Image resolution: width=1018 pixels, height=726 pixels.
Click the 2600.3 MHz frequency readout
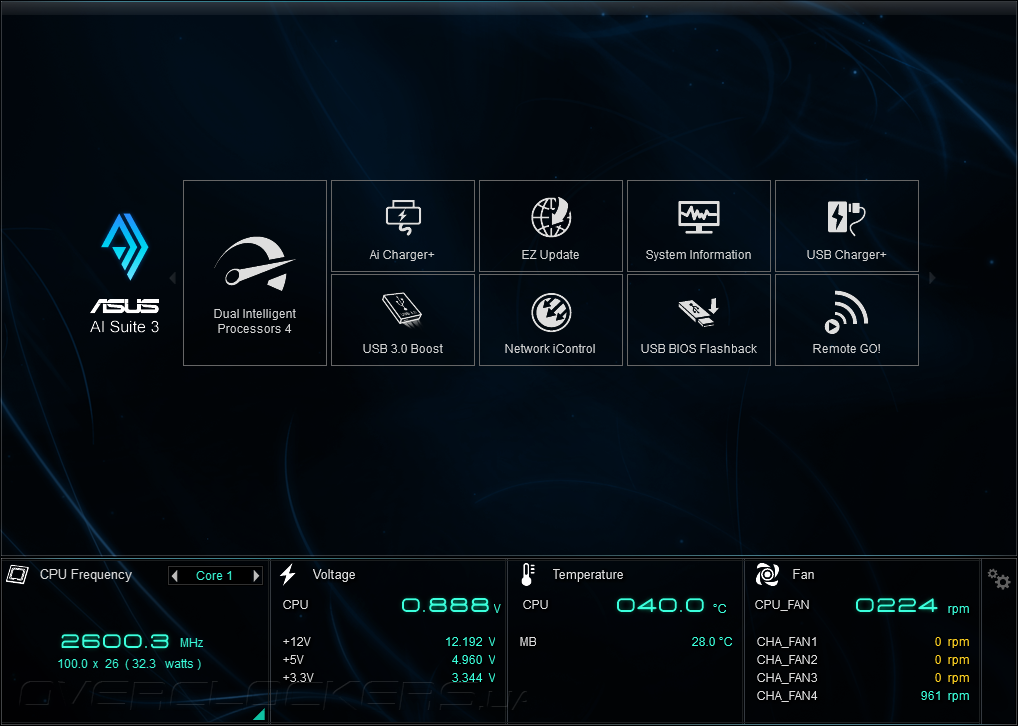click(x=132, y=642)
